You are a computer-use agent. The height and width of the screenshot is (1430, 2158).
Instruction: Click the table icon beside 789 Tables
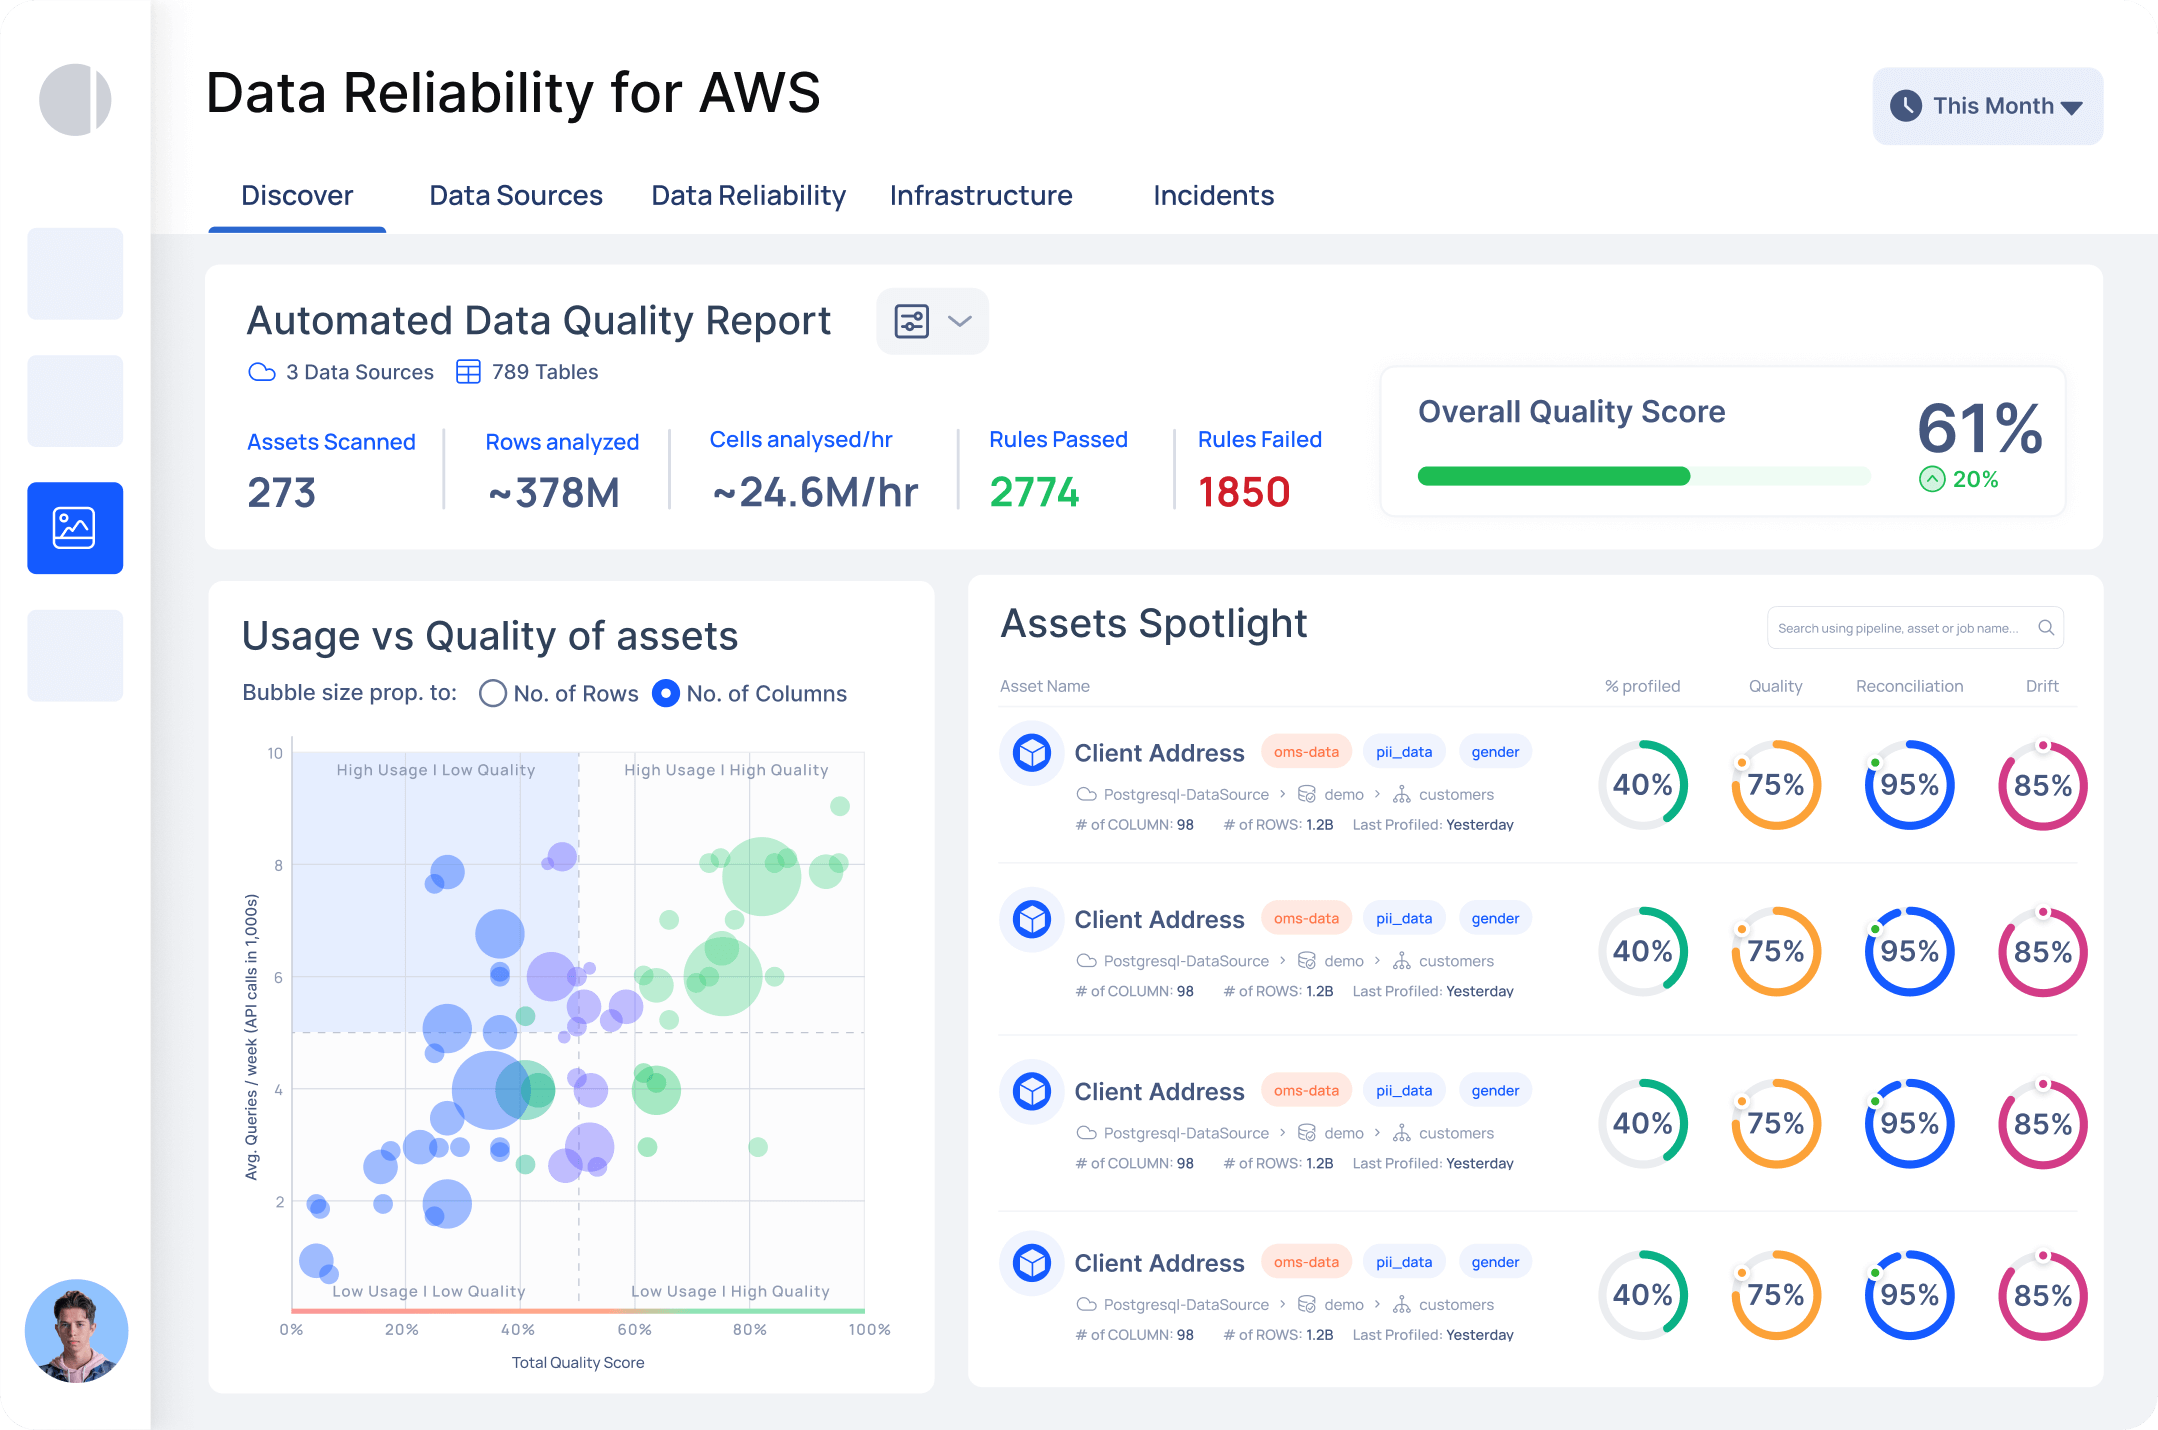467,371
